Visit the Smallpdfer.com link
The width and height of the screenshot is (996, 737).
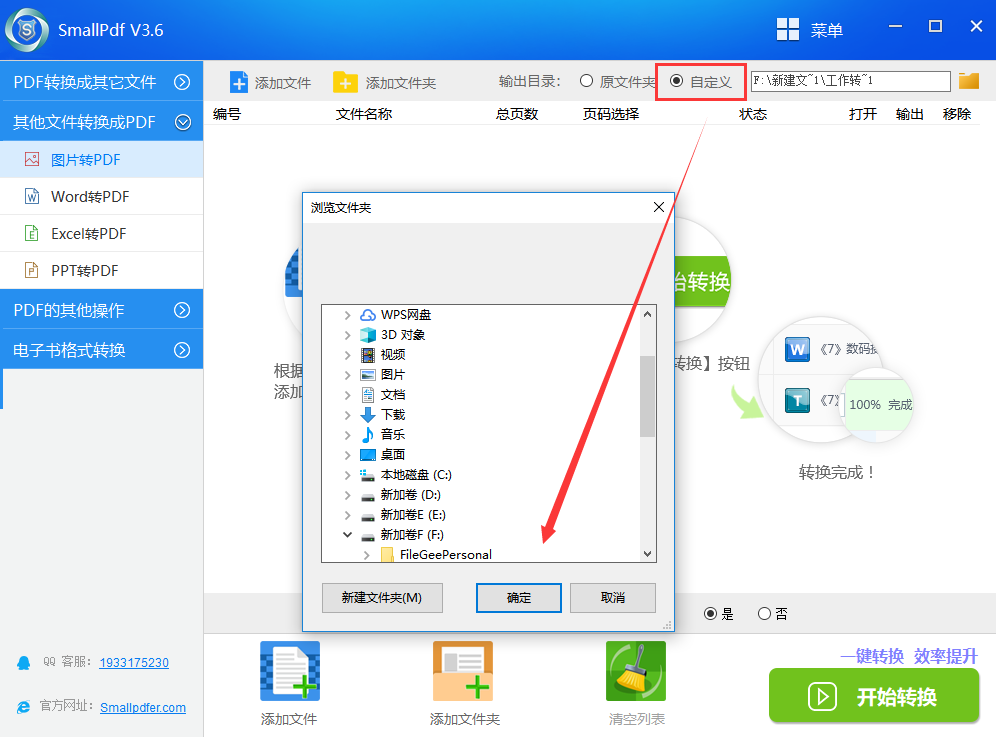pyautogui.click(x=143, y=708)
